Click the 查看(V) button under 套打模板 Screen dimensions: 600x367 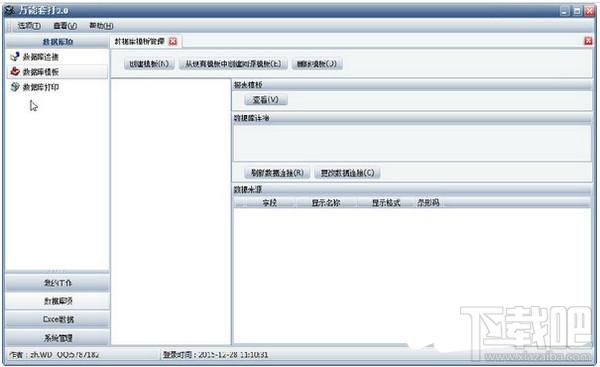(266, 99)
